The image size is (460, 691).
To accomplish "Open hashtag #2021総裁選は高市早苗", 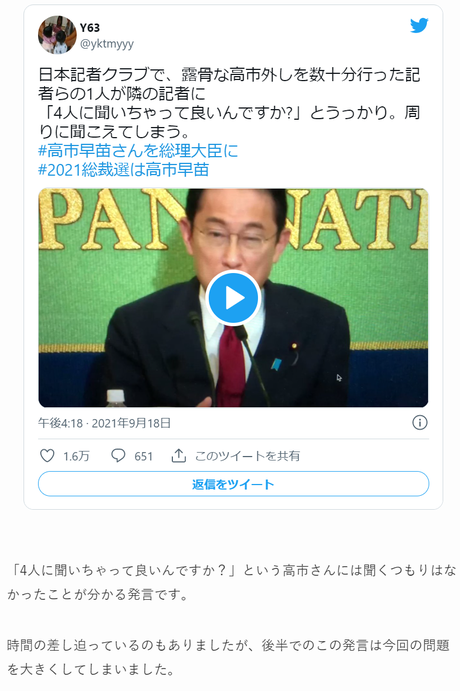I will point(123,170).
